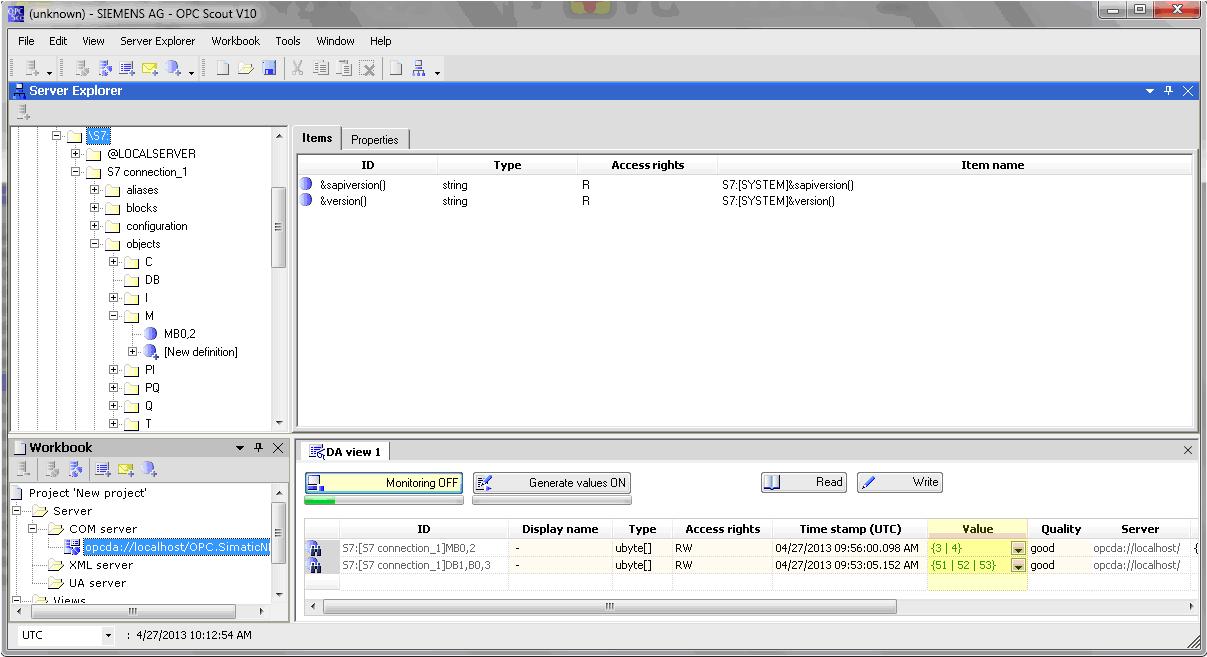
Task: Select [New definition] under M folder
Action: pyautogui.click(x=200, y=352)
